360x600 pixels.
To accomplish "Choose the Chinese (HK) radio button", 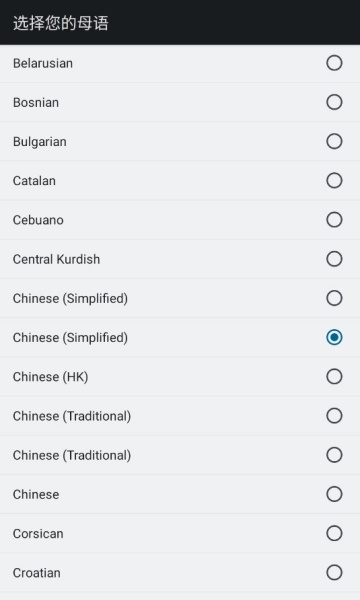I will click(x=334, y=377).
